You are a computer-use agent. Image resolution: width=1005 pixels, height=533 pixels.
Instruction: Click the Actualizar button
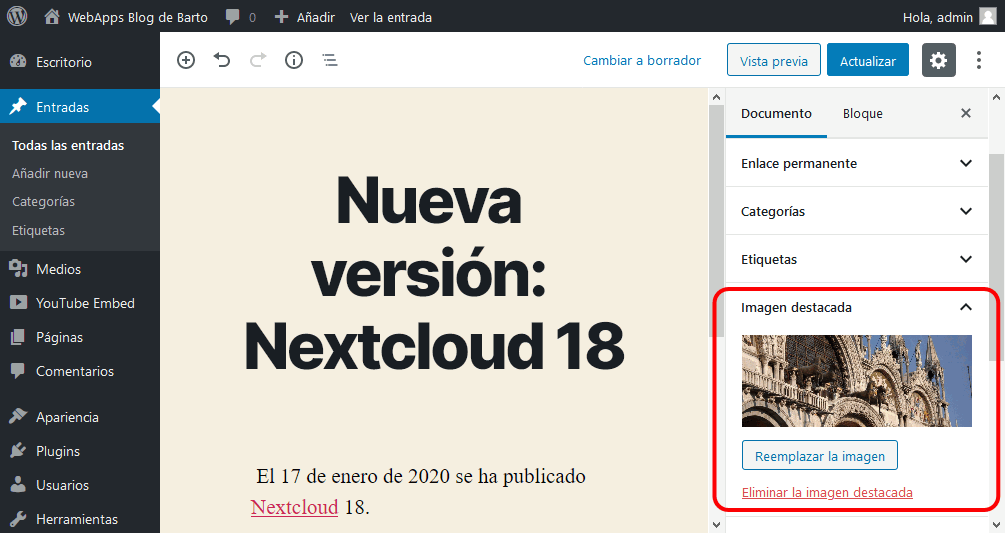(x=868, y=60)
